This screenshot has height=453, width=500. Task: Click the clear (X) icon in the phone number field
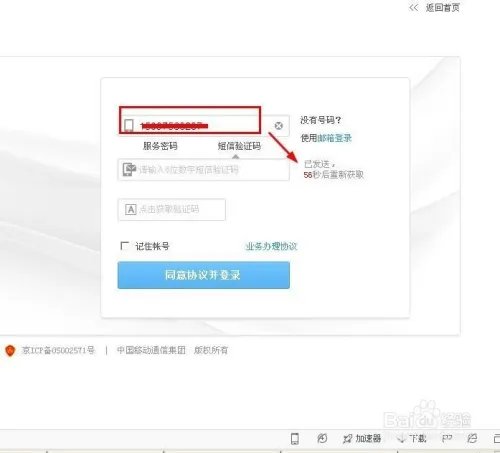(x=278, y=126)
